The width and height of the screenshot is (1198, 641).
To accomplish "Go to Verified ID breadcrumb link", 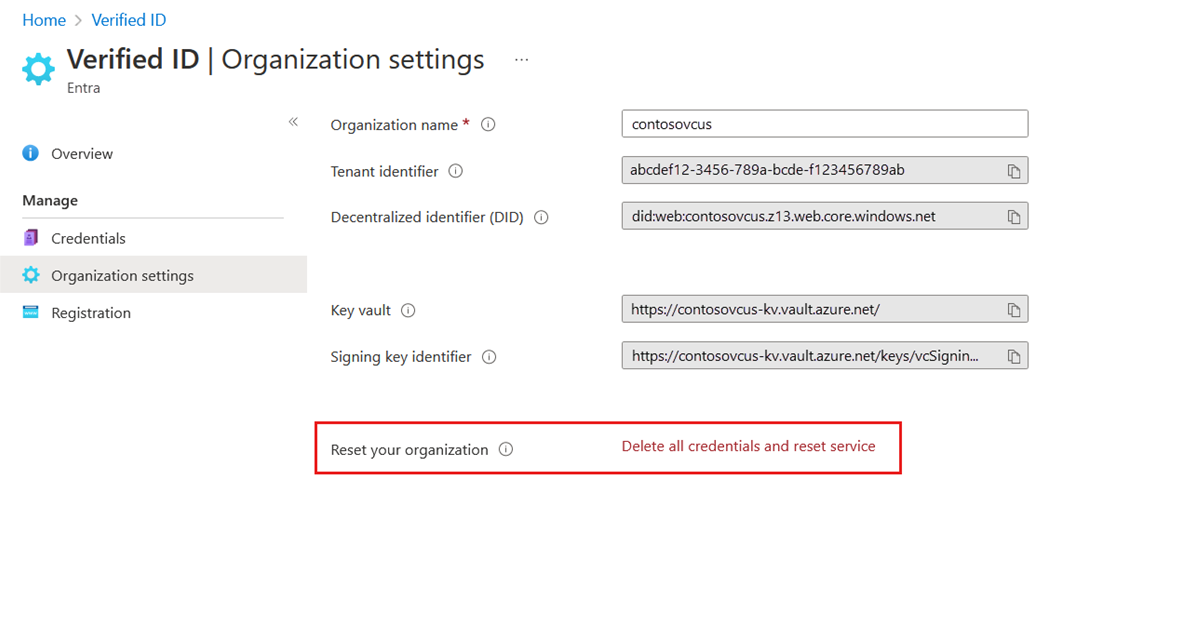I will pos(128,21).
